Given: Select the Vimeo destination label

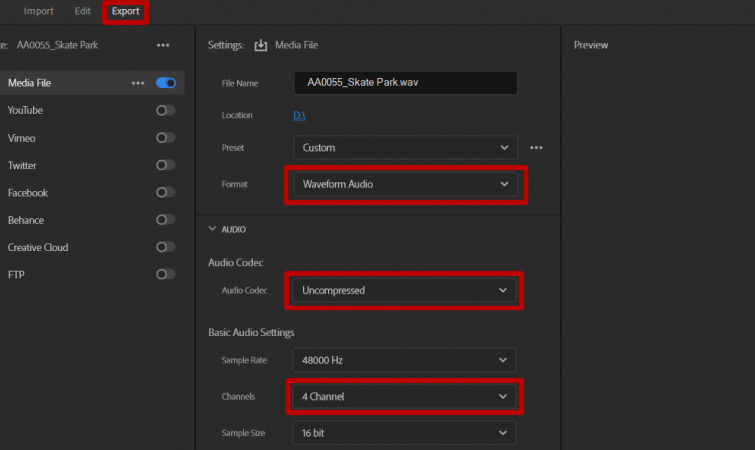Looking at the screenshot, I should click(21, 138).
